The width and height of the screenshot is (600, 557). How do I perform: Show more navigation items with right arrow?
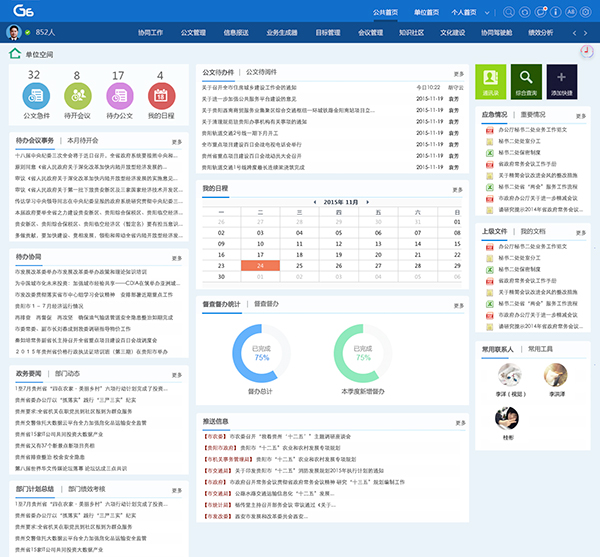(585, 33)
